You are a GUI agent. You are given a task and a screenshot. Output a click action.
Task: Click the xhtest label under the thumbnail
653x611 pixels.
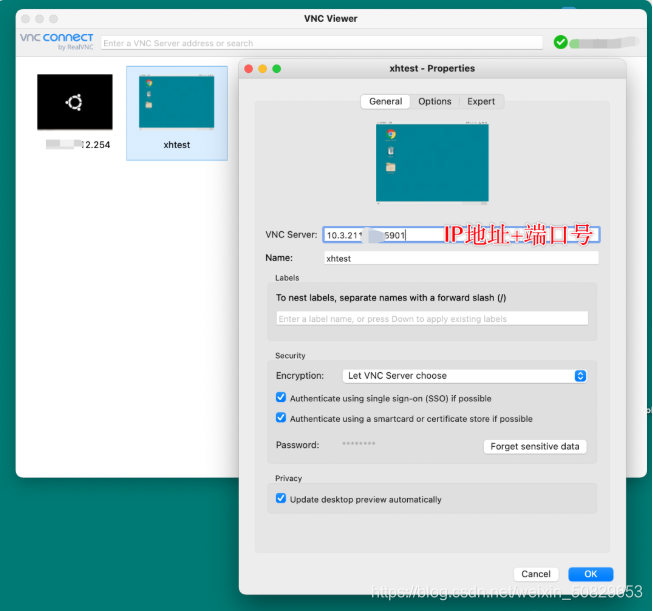pos(177,145)
